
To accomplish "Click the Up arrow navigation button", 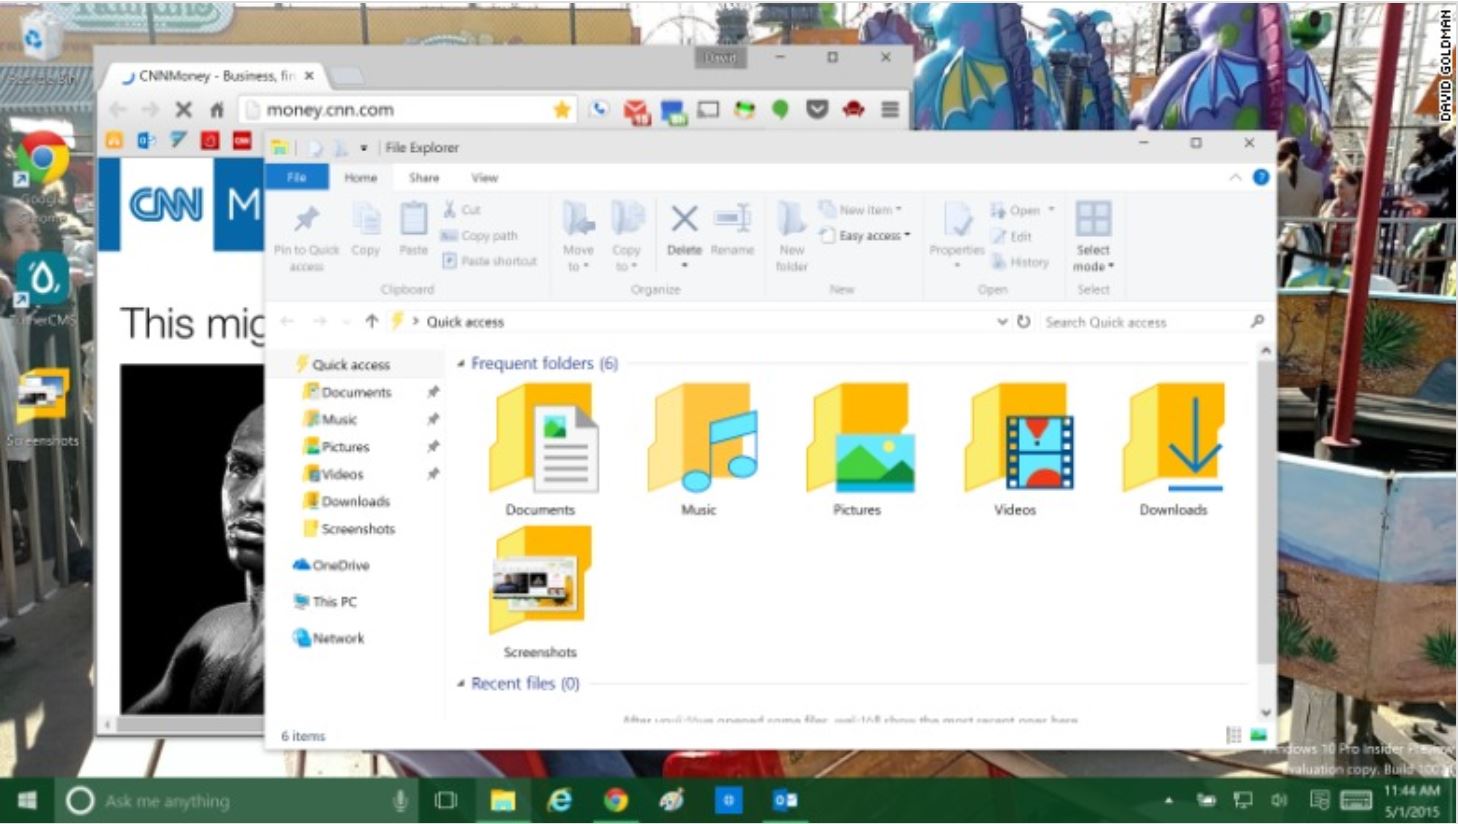I will (x=371, y=322).
